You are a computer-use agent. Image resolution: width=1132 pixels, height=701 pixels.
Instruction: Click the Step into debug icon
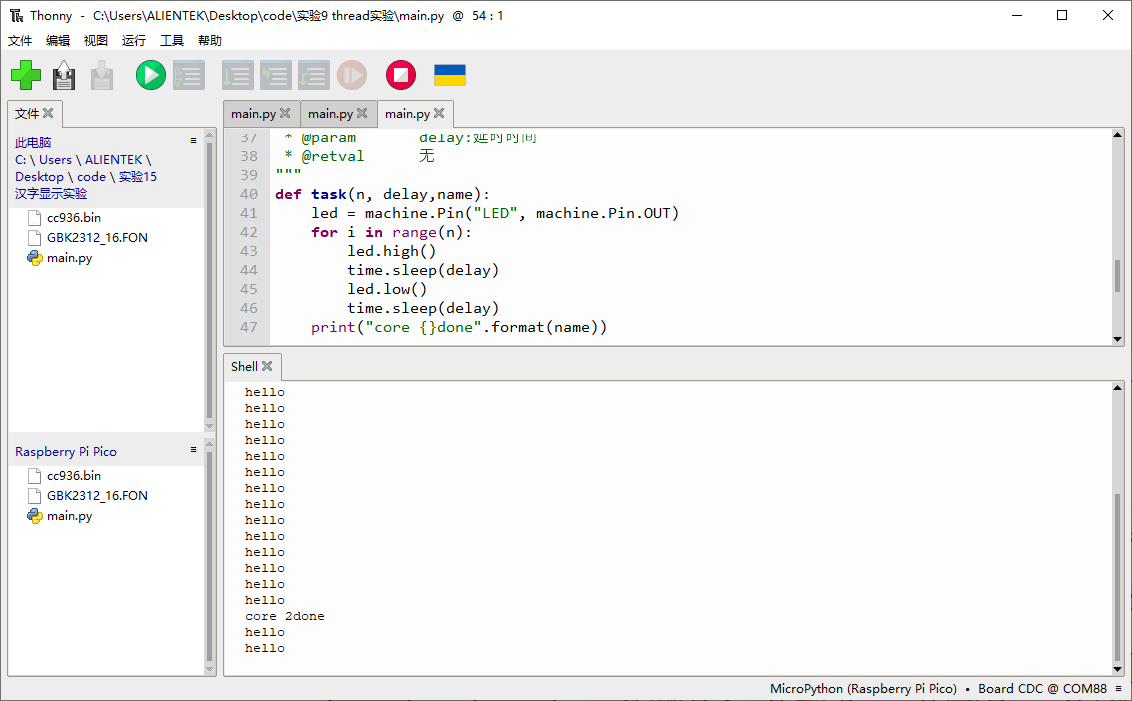click(276, 75)
